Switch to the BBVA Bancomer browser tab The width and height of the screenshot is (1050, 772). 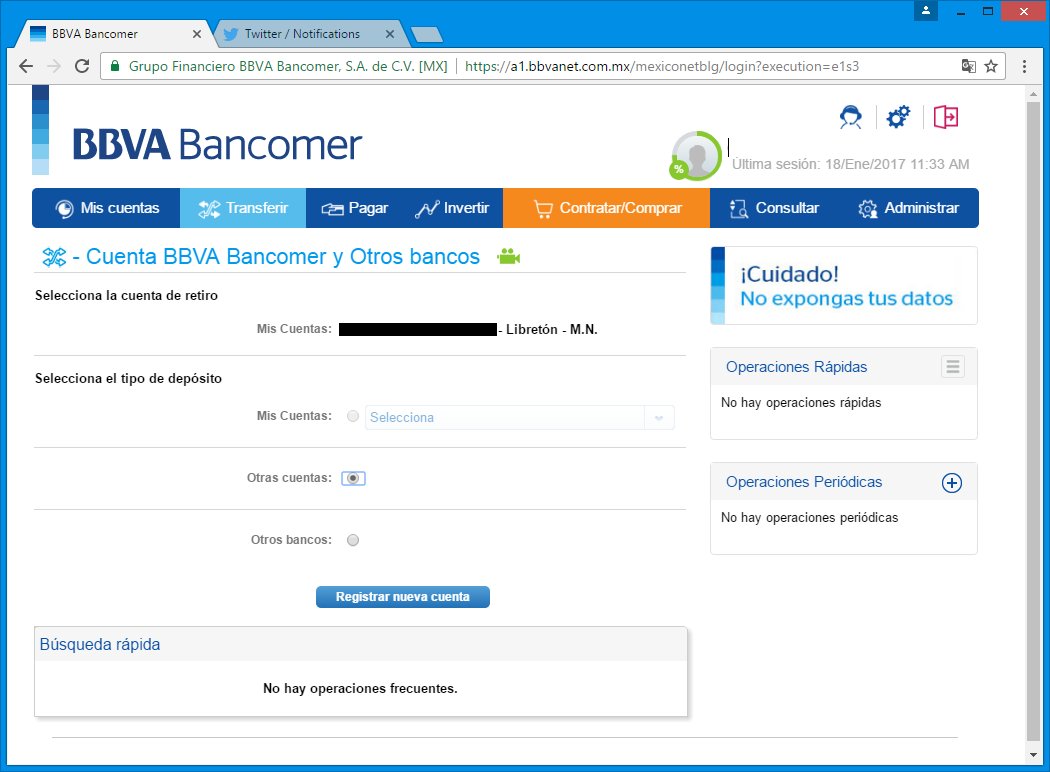coord(114,33)
